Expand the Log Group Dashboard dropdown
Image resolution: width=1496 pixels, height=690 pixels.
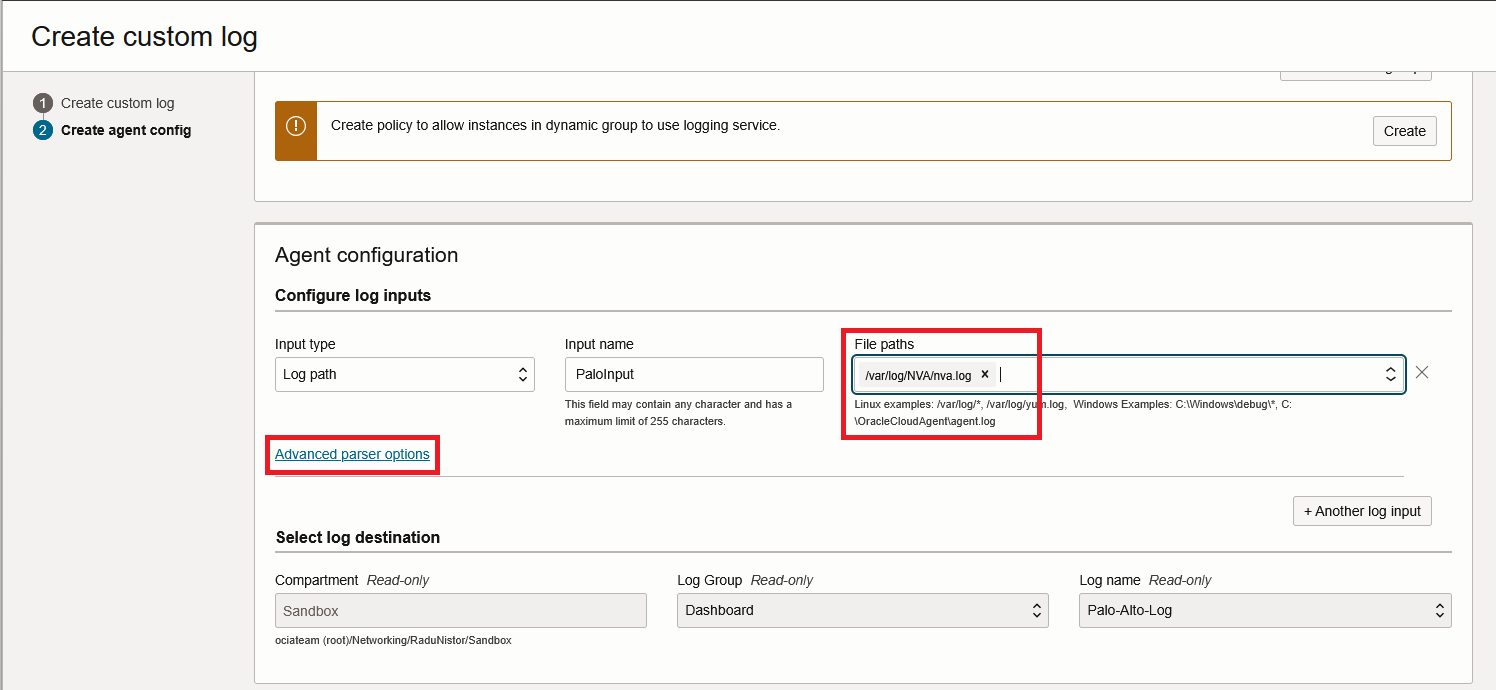tap(862, 610)
